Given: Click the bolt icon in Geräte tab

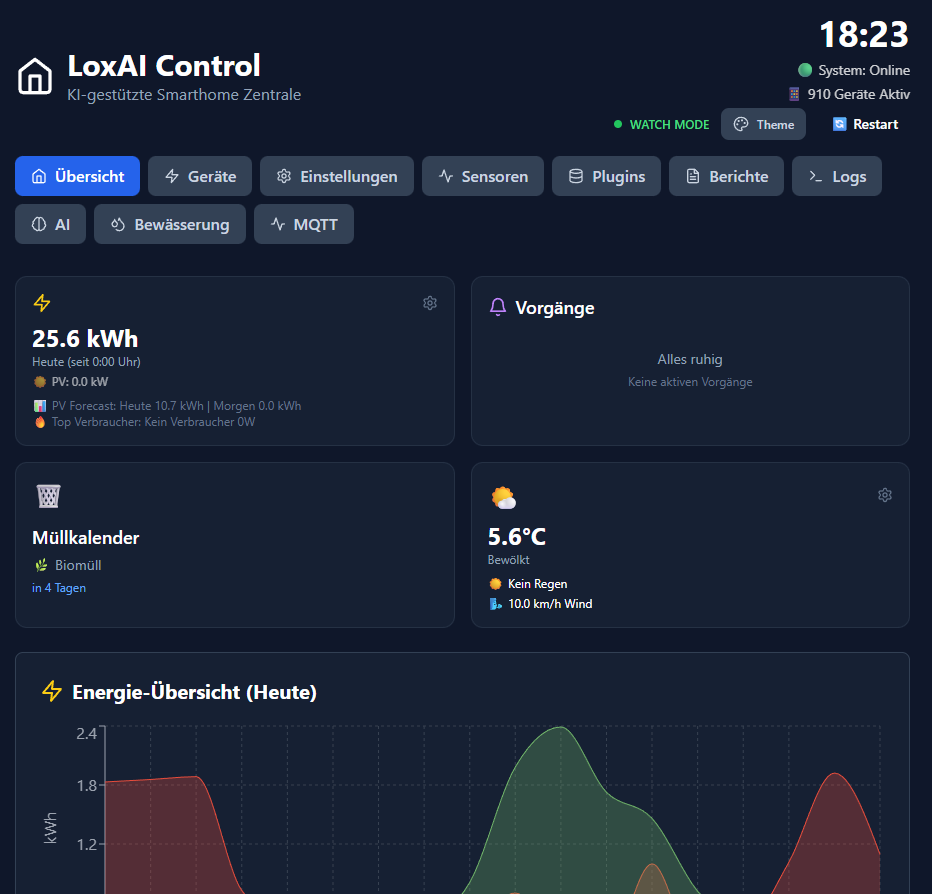Looking at the screenshot, I should tap(172, 176).
